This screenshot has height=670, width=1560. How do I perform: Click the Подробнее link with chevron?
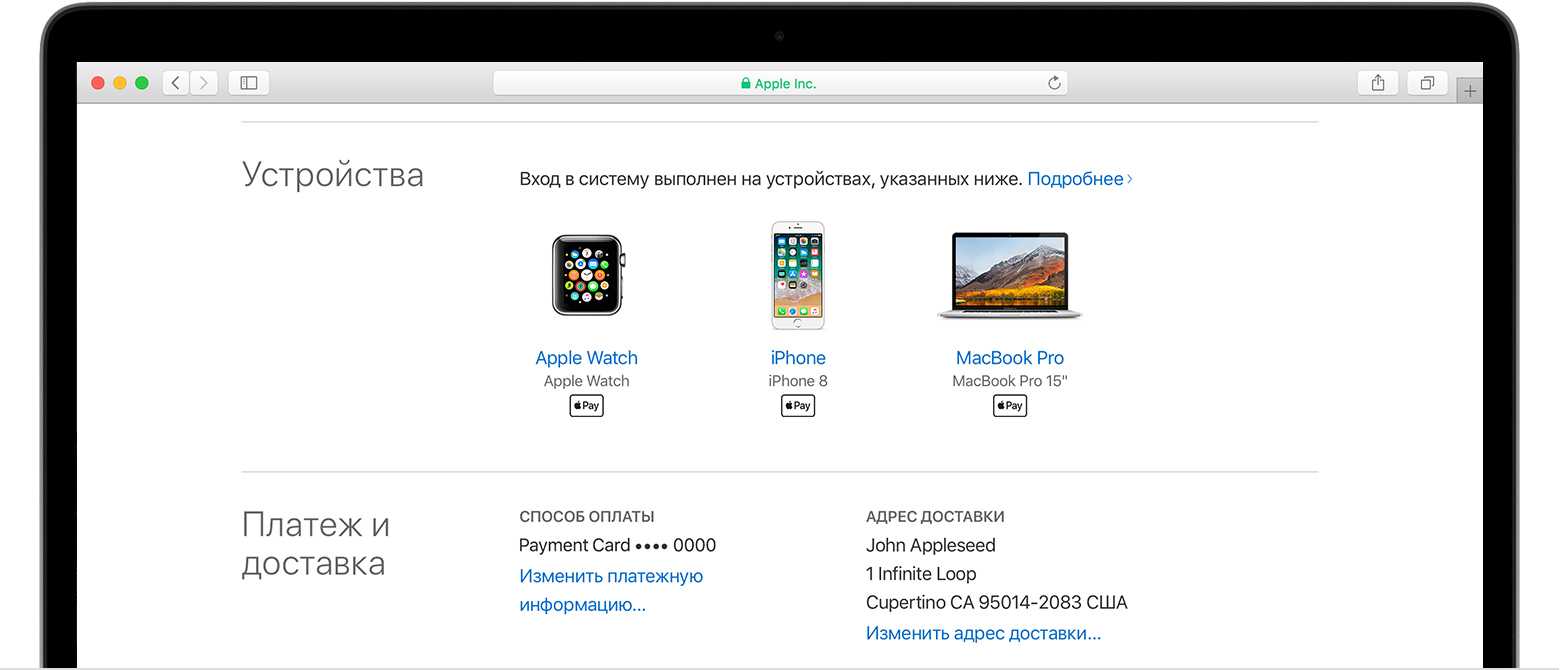(x=1078, y=179)
